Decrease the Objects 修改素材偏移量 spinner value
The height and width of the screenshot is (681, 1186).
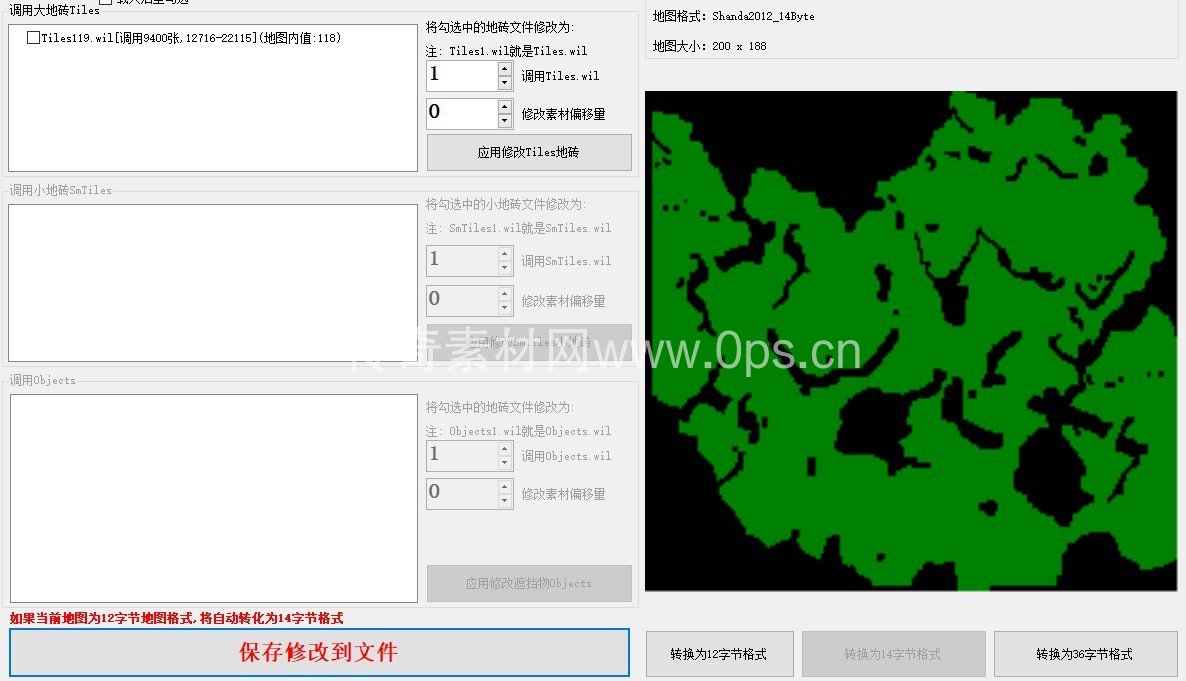(505, 500)
